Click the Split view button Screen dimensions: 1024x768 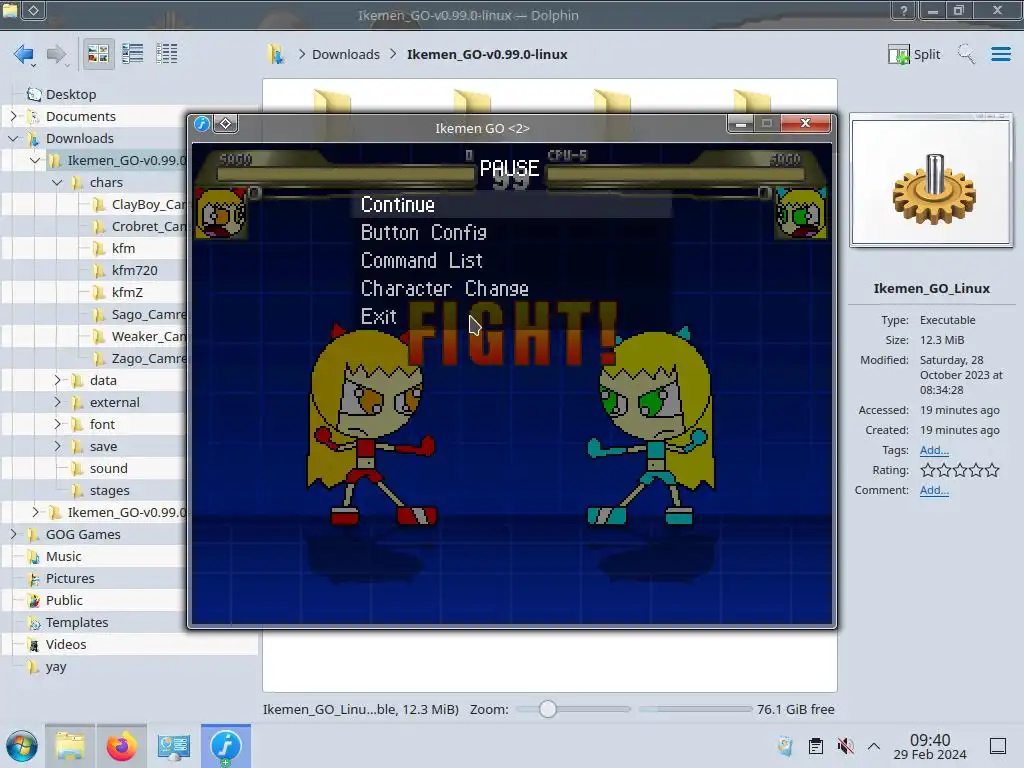point(914,54)
